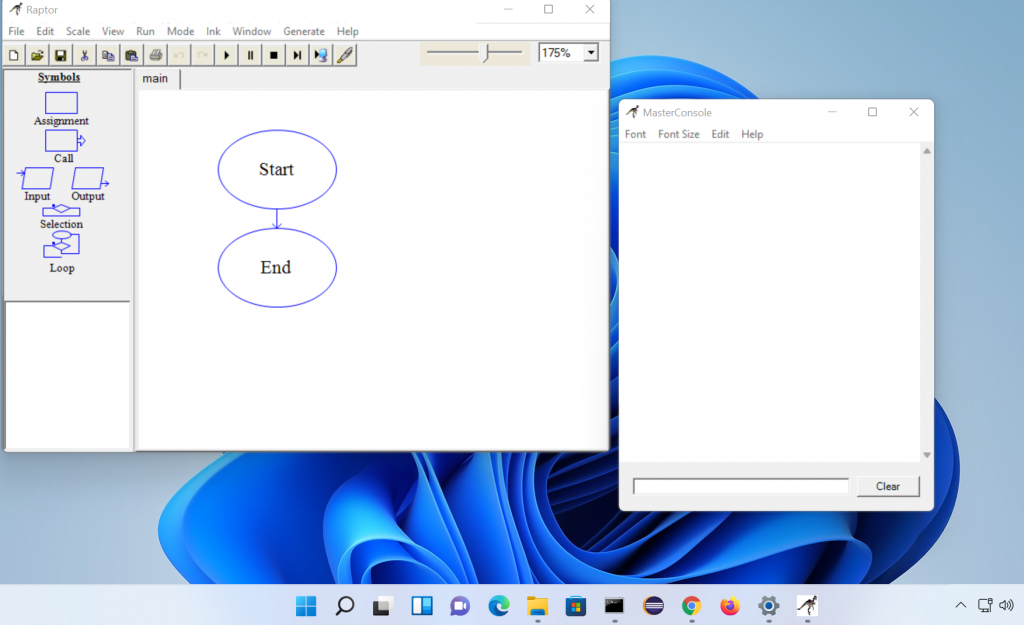Open Chrome from the taskbar

coord(691,605)
